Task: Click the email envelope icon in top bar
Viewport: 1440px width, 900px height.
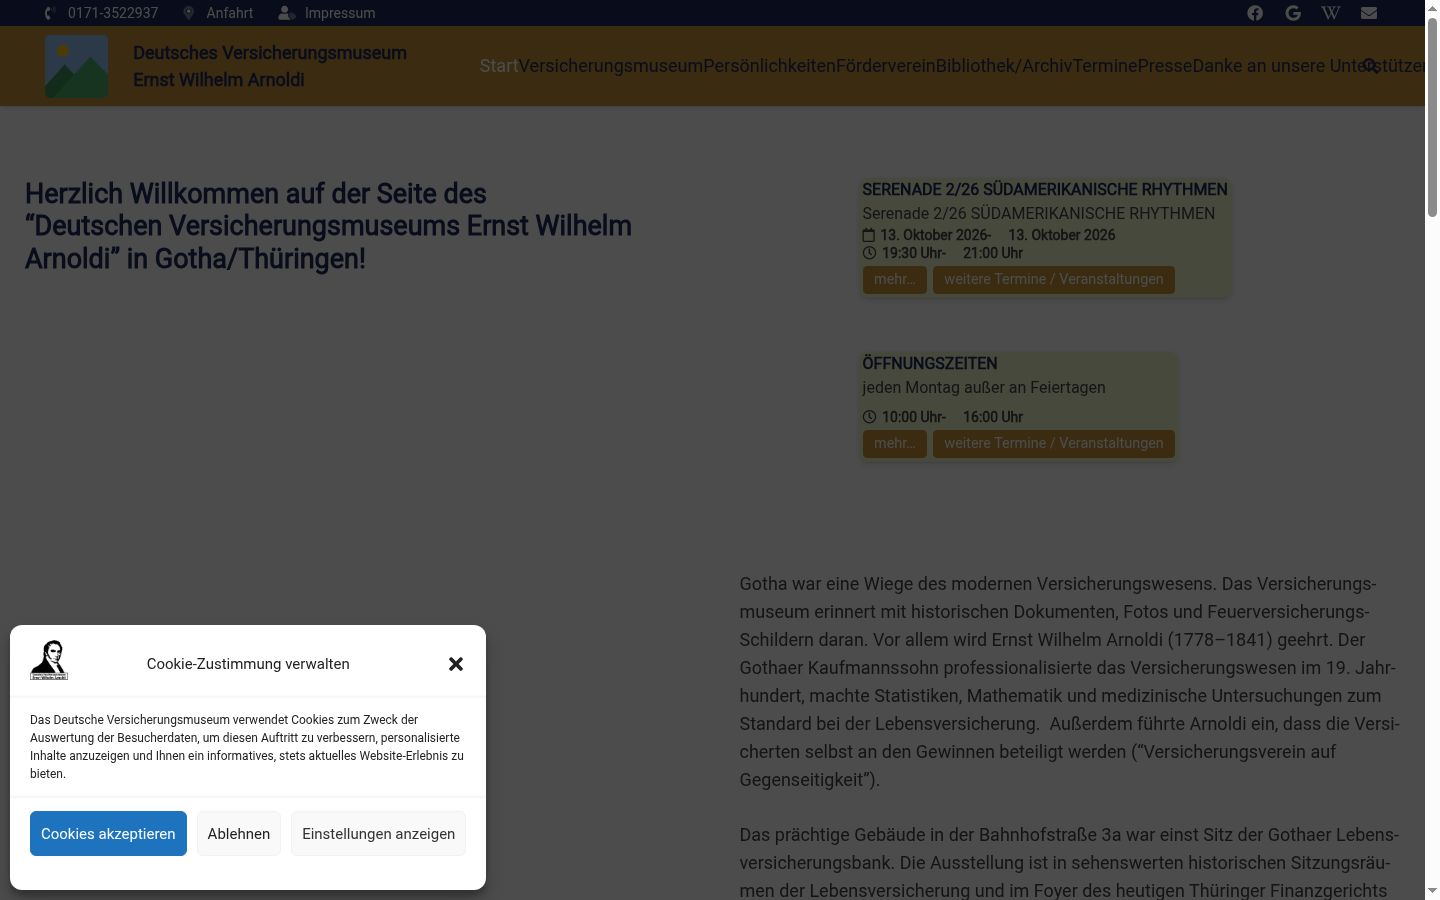Action: 1369,13
